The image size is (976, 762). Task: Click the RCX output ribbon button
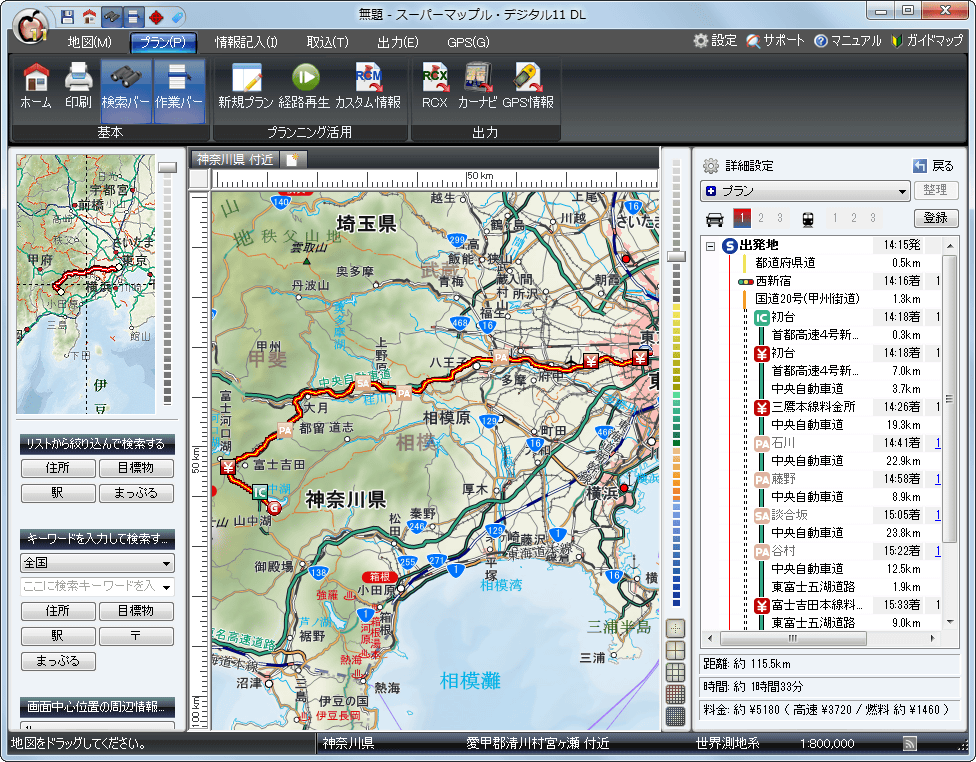tap(434, 87)
